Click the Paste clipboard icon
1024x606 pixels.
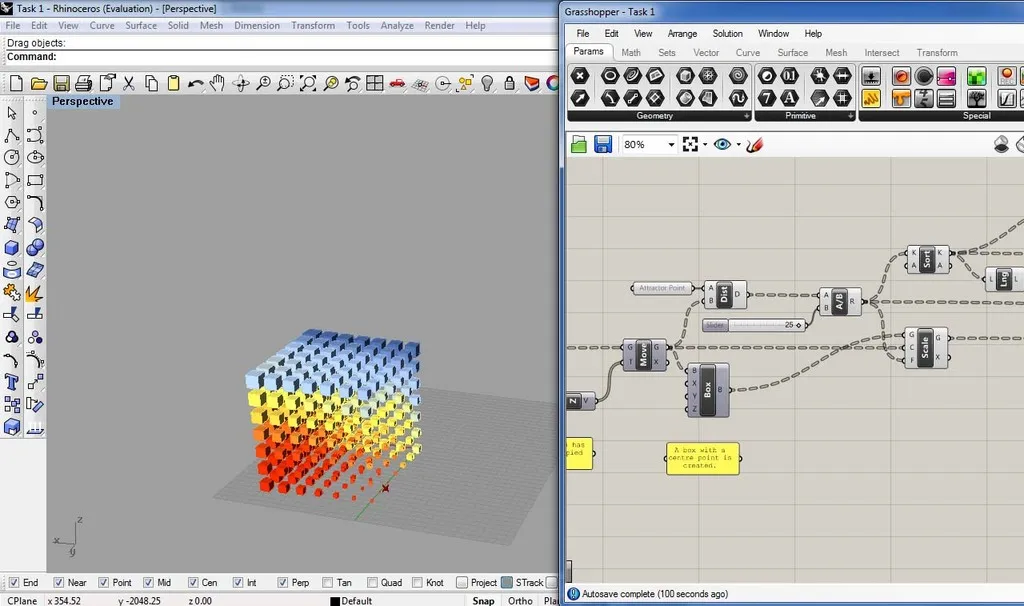[174, 83]
